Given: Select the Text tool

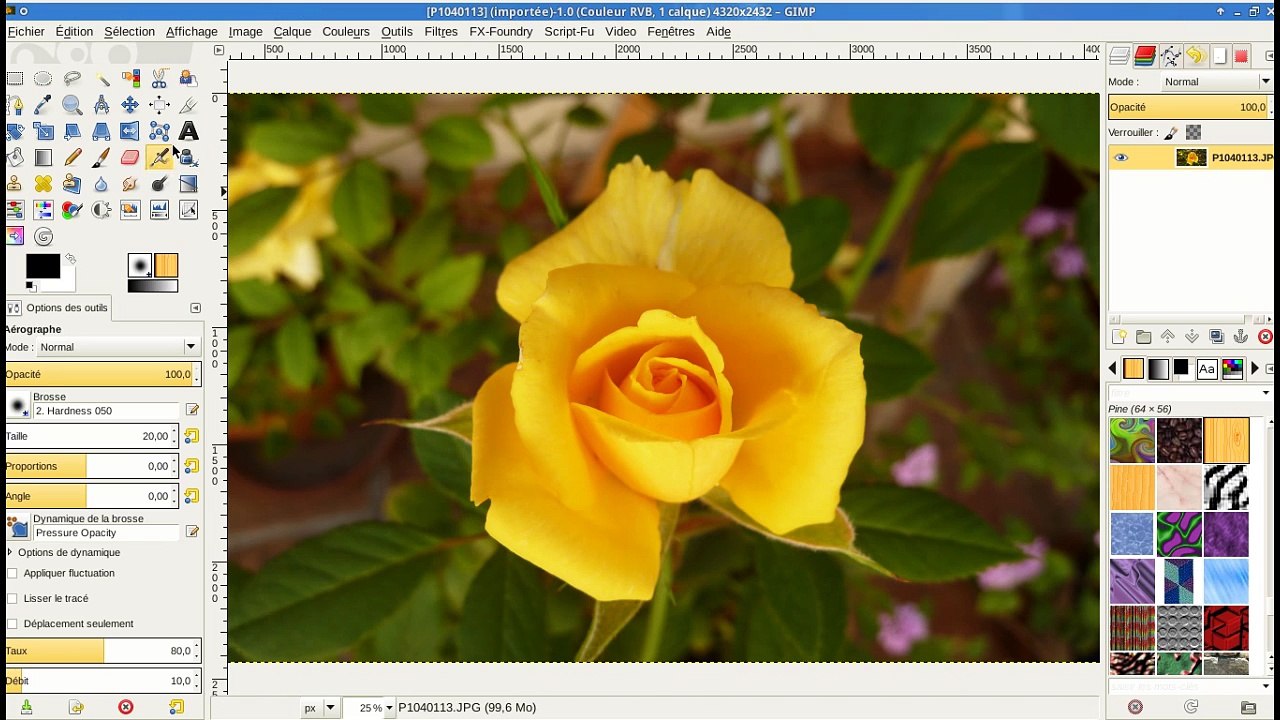Looking at the screenshot, I should pyautogui.click(x=188, y=131).
